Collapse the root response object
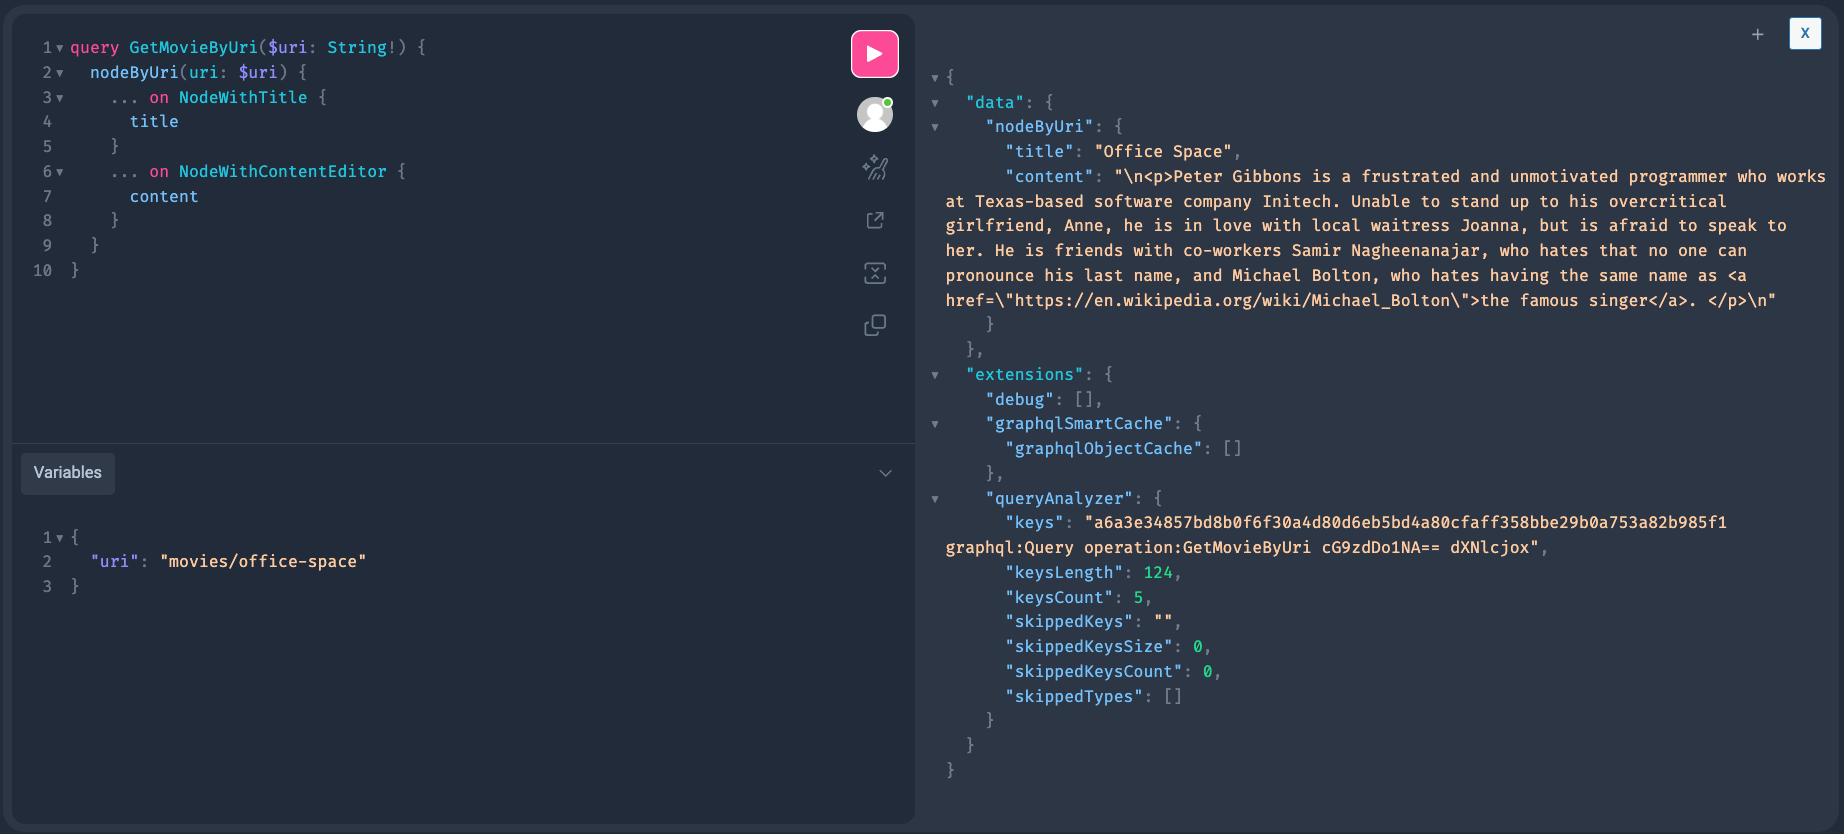This screenshot has width=1844, height=834. pos(935,78)
